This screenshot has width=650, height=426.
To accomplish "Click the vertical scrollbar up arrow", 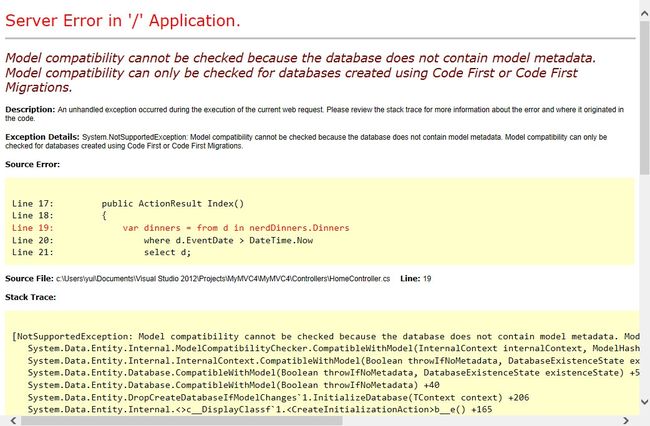I will (645, 14).
